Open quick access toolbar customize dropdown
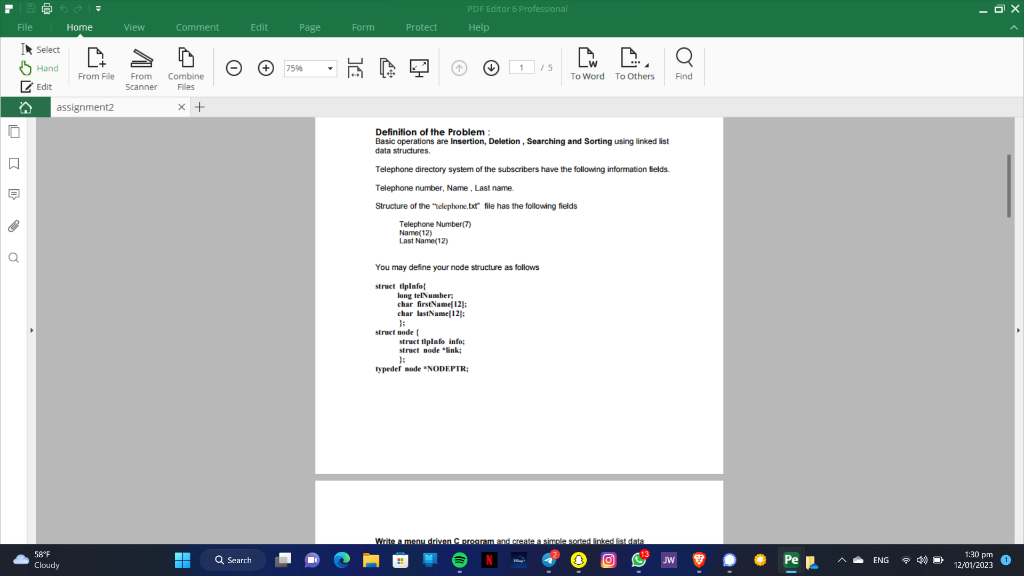 click(x=98, y=8)
